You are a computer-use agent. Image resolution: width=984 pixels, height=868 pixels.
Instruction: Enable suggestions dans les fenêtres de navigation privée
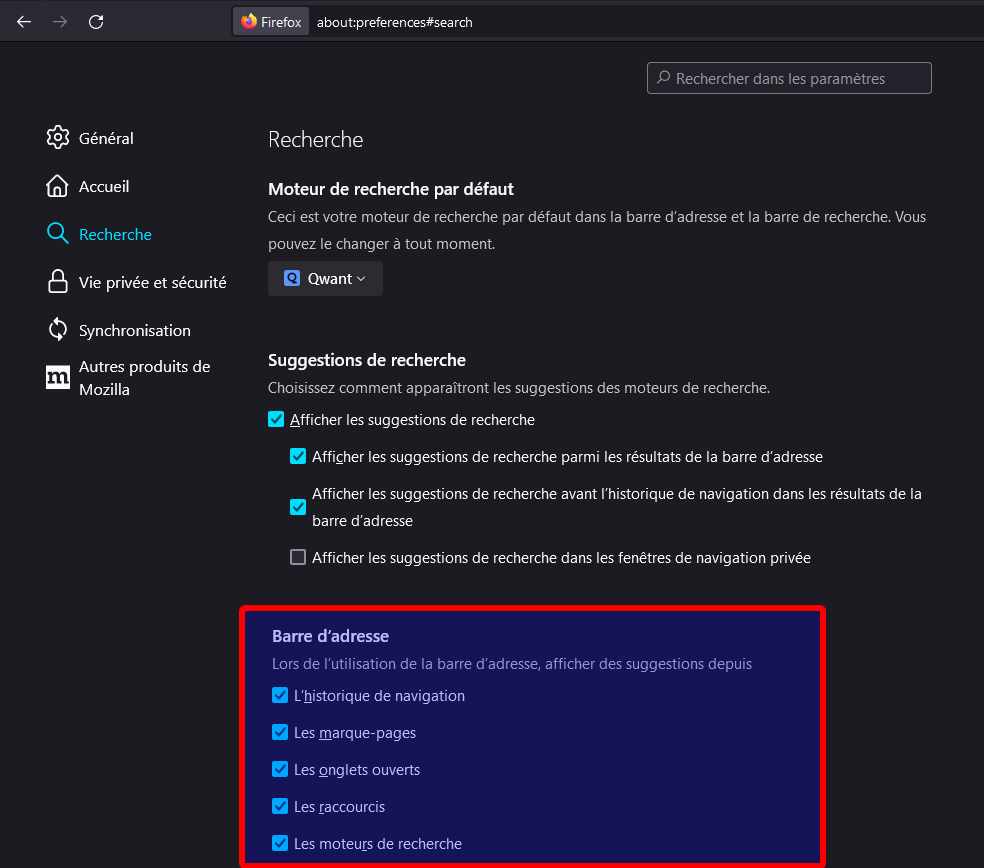pyautogui.click(x=298, y=557)
